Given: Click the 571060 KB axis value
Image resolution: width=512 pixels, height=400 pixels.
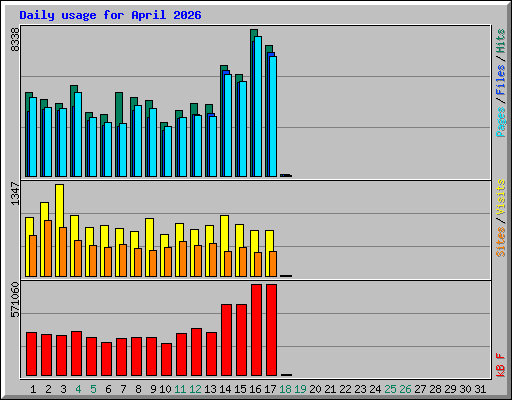Looking at the screenshot, I should tap(15, 300).
